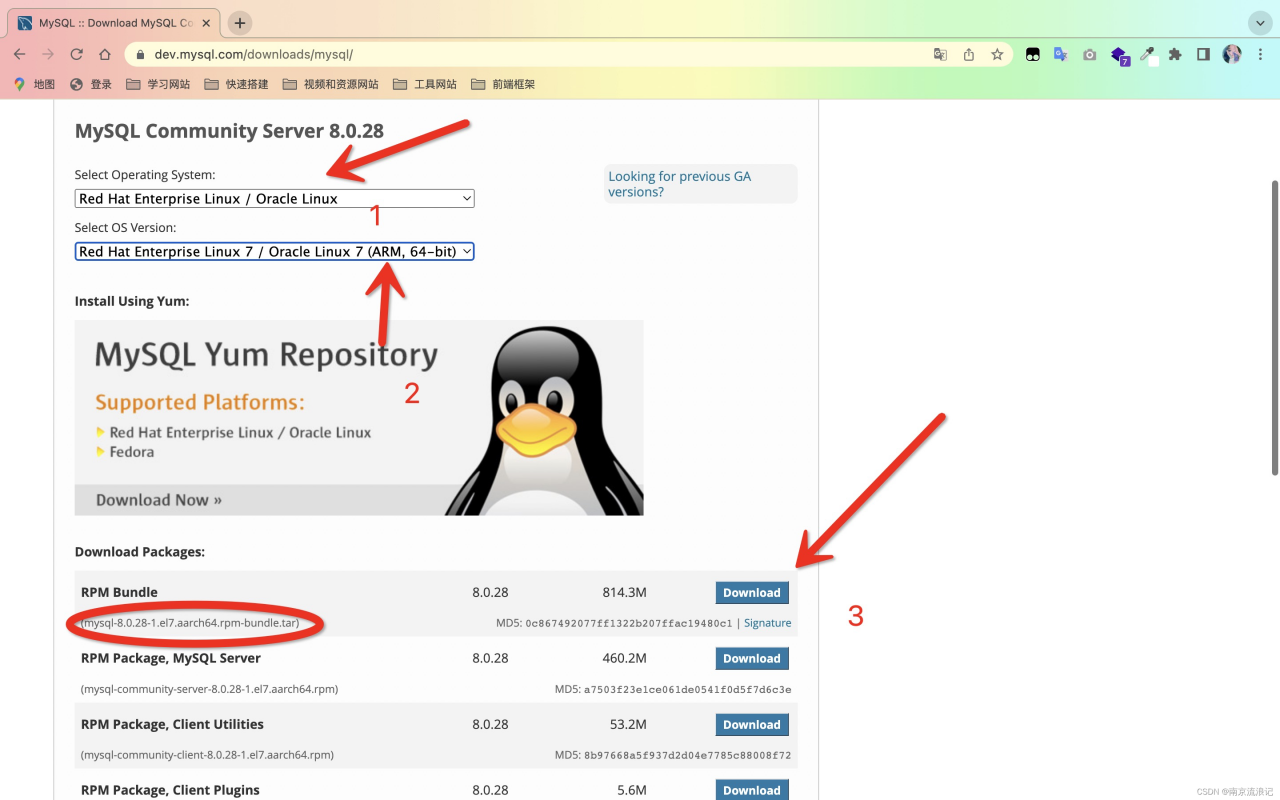1280x800 pixels.
Task: Download RPM Package, Client Utilities
Action: point(752,724)
